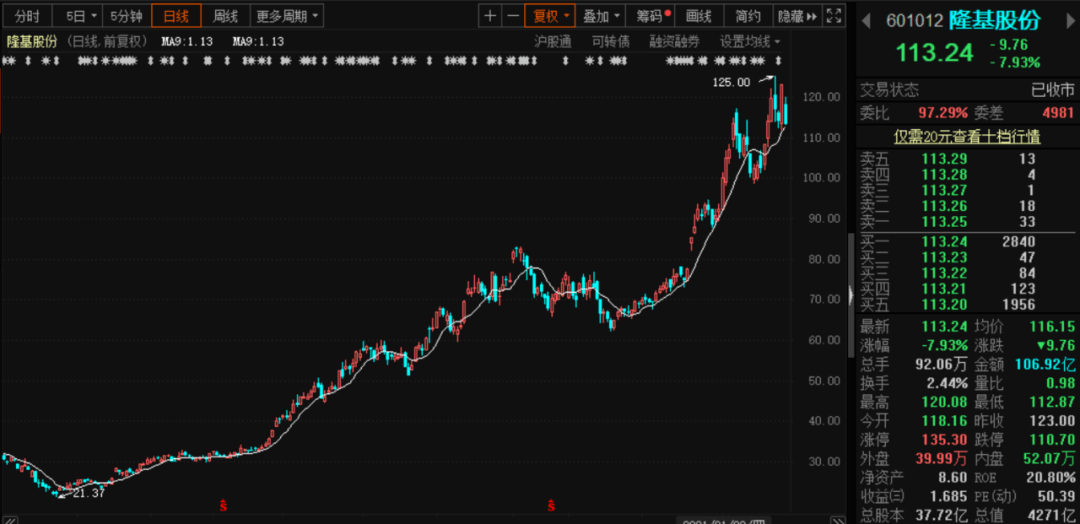Expand the 更多周期 period dropdown
Image resolution: width=1080 pixels, height=524 pixels.
click(x=288, y=16)
